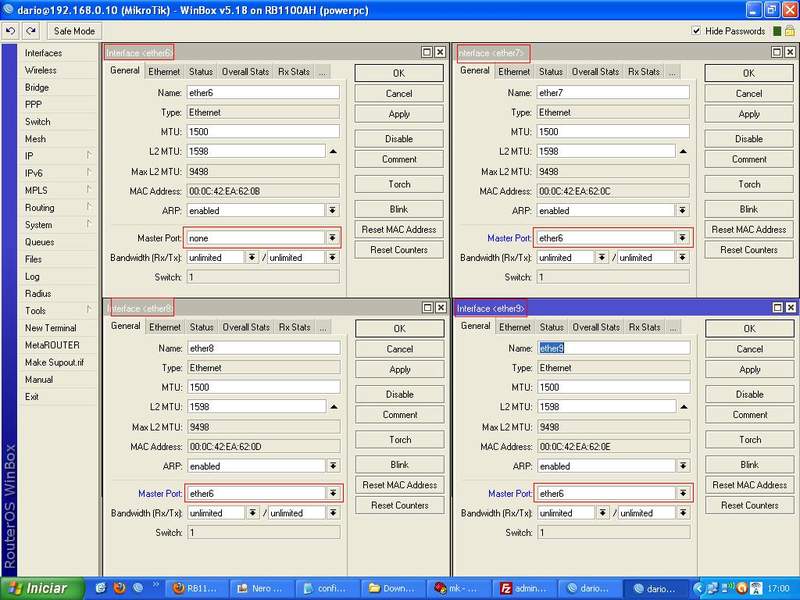Collapse L2 MTU field in ether7 window

tap(683, 152)
